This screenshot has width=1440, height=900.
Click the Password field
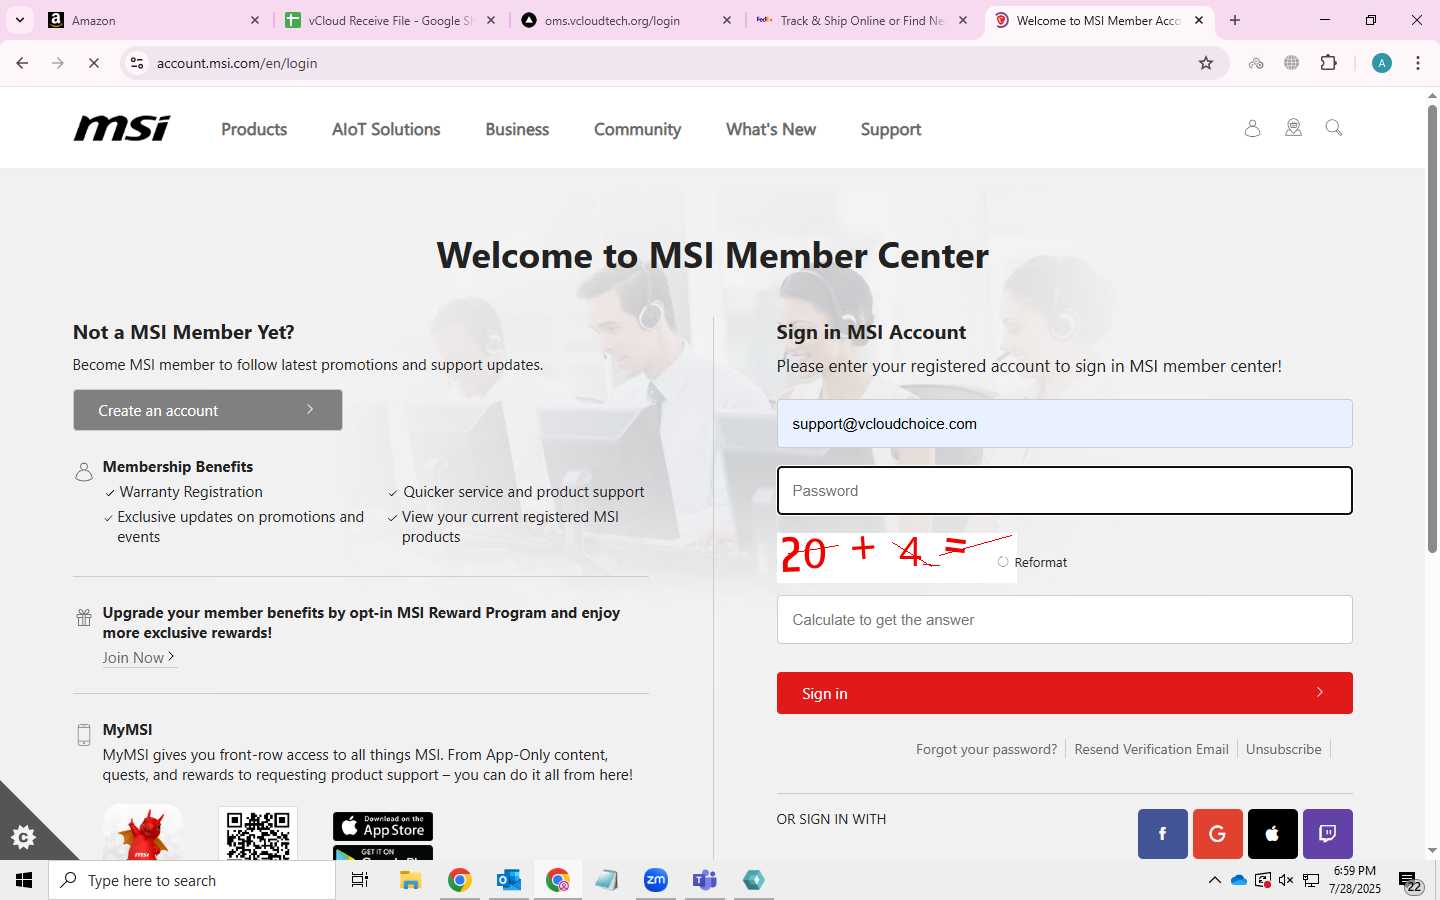click(1064, 491)
